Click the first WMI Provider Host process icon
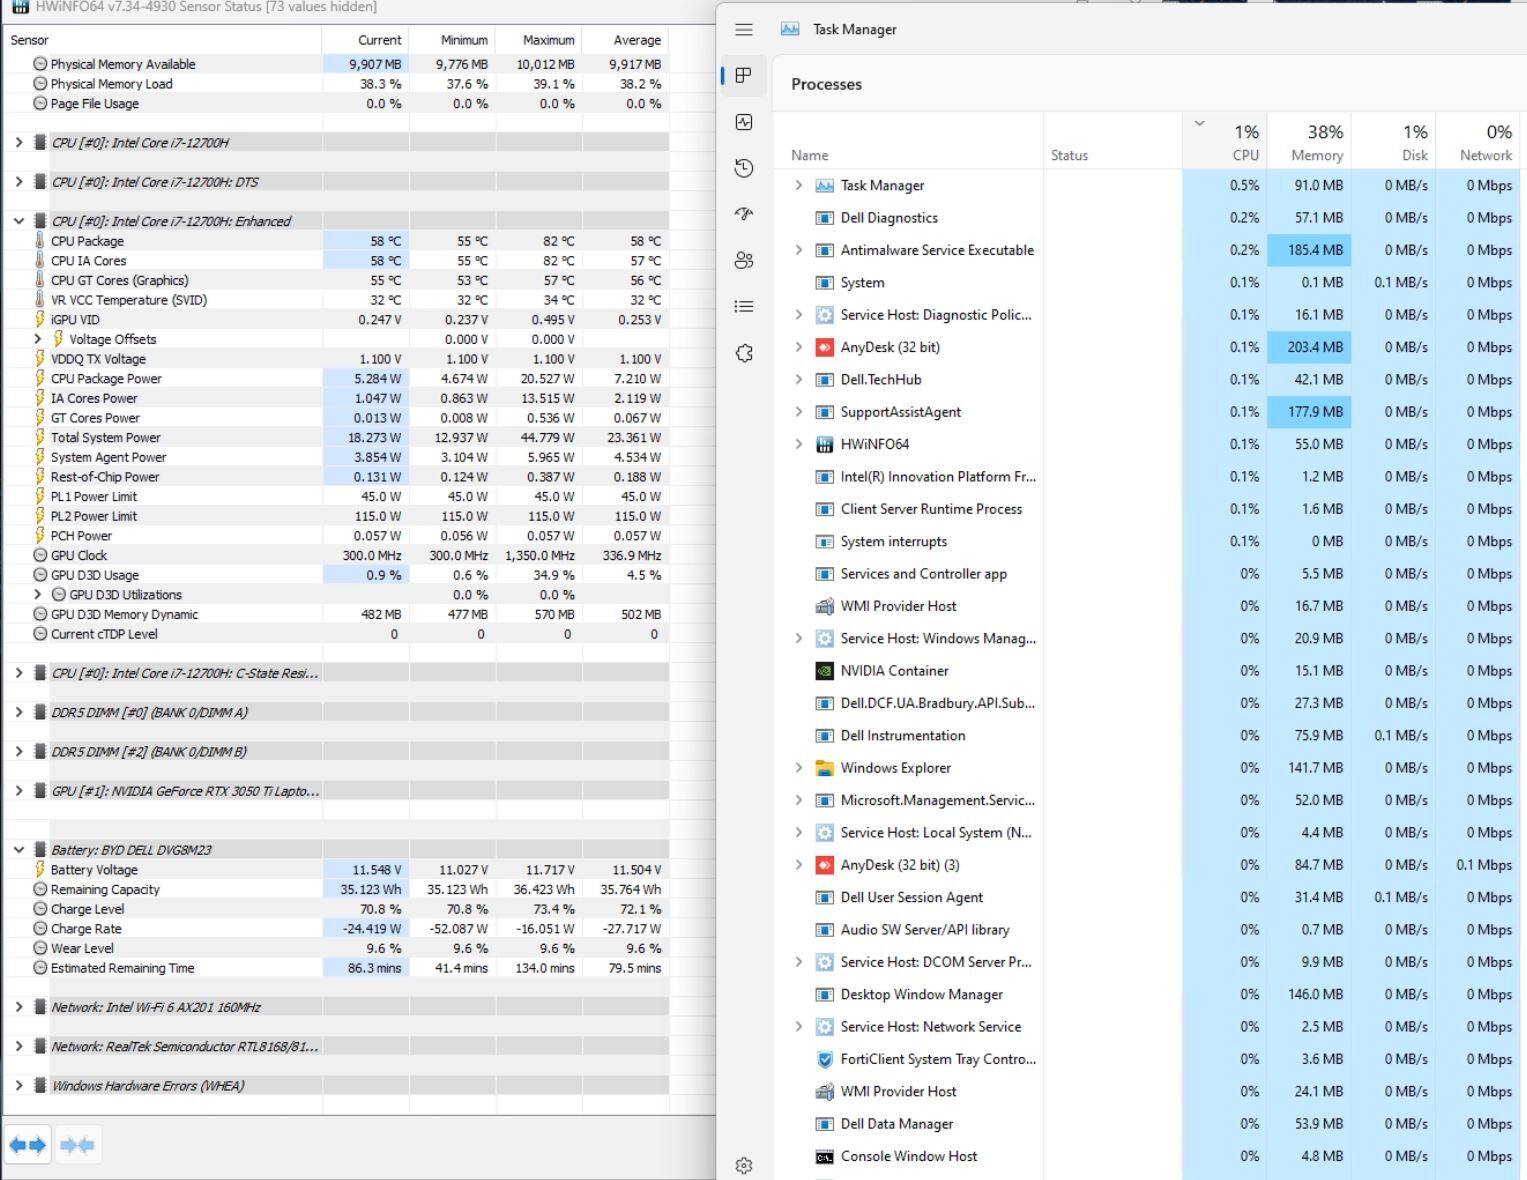This screenshot has height=1180, width=1527. coord(824,606)
